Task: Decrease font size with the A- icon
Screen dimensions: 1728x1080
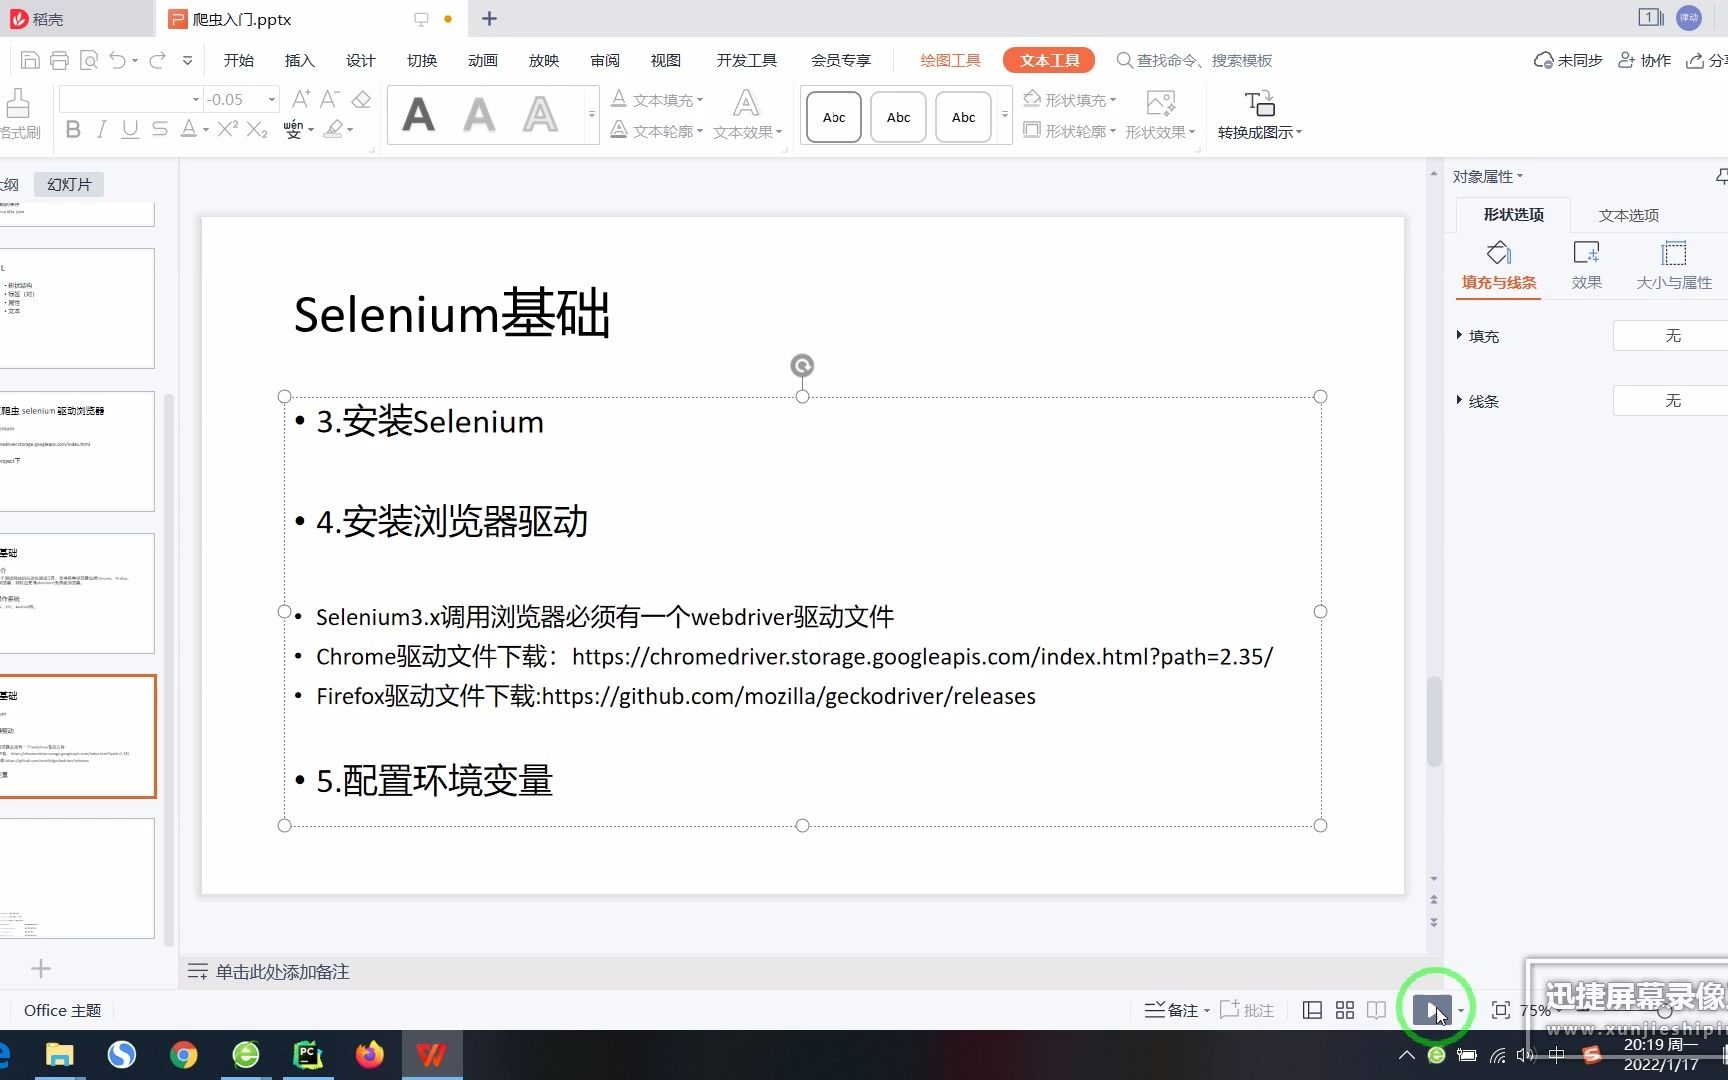Action: click(330, 98)
